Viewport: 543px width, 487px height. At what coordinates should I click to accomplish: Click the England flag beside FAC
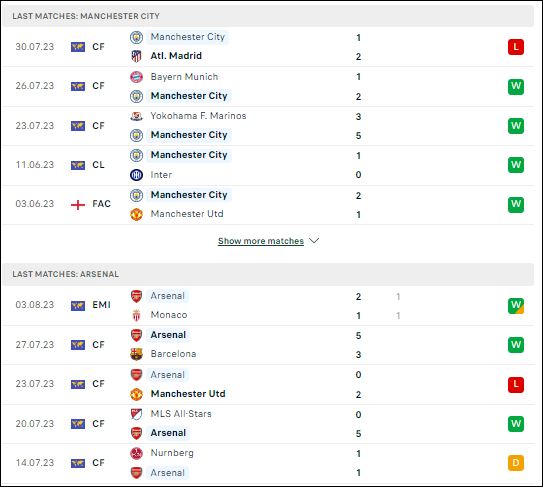coord(78,205)
